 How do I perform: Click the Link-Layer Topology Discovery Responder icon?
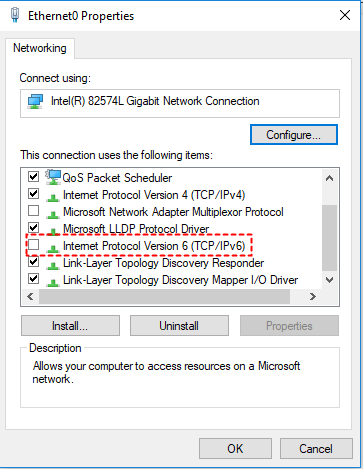(x=53, y=266)
